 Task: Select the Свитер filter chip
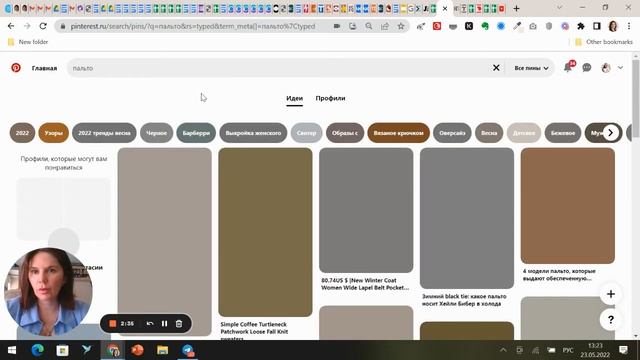(x=306, y=133)
